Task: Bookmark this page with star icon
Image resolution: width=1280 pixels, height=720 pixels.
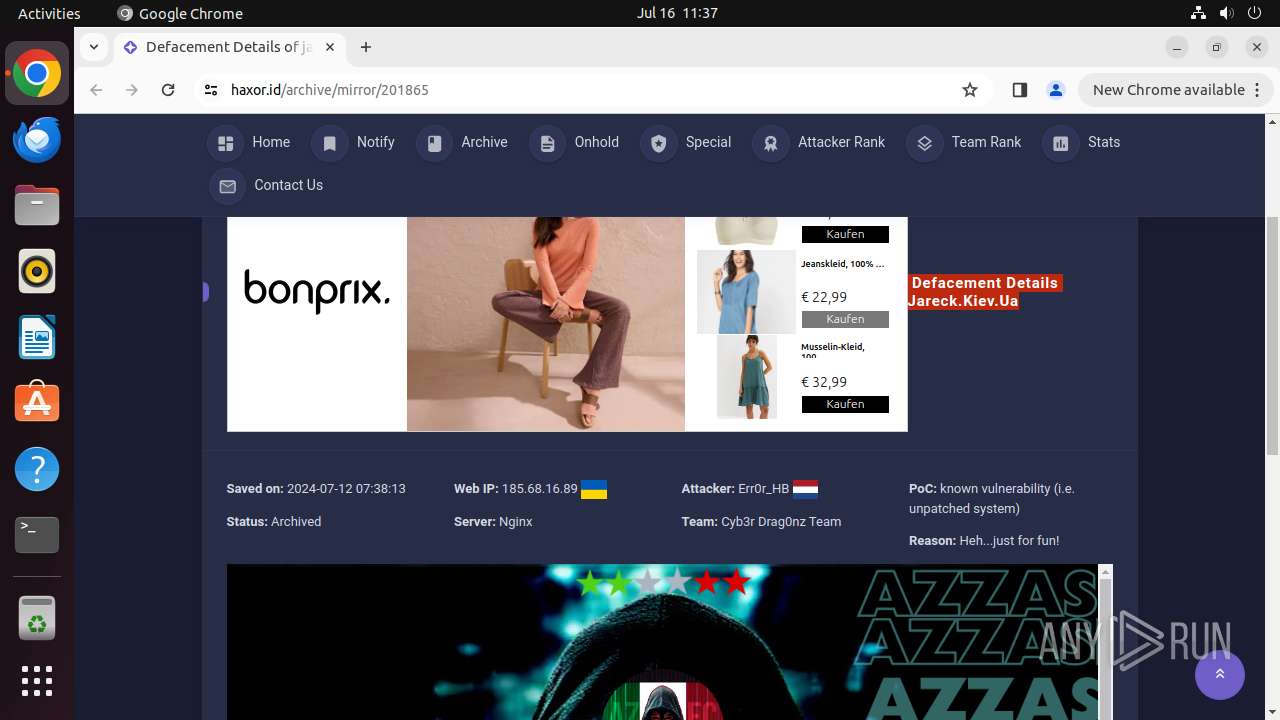Action: tap(970, 90)
